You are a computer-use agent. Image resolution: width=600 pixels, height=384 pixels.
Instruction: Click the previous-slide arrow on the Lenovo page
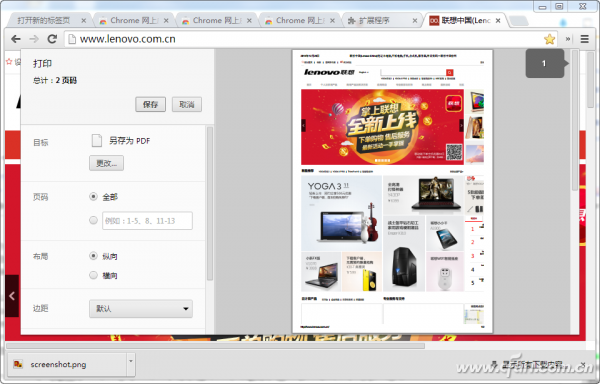click(11, 296)
